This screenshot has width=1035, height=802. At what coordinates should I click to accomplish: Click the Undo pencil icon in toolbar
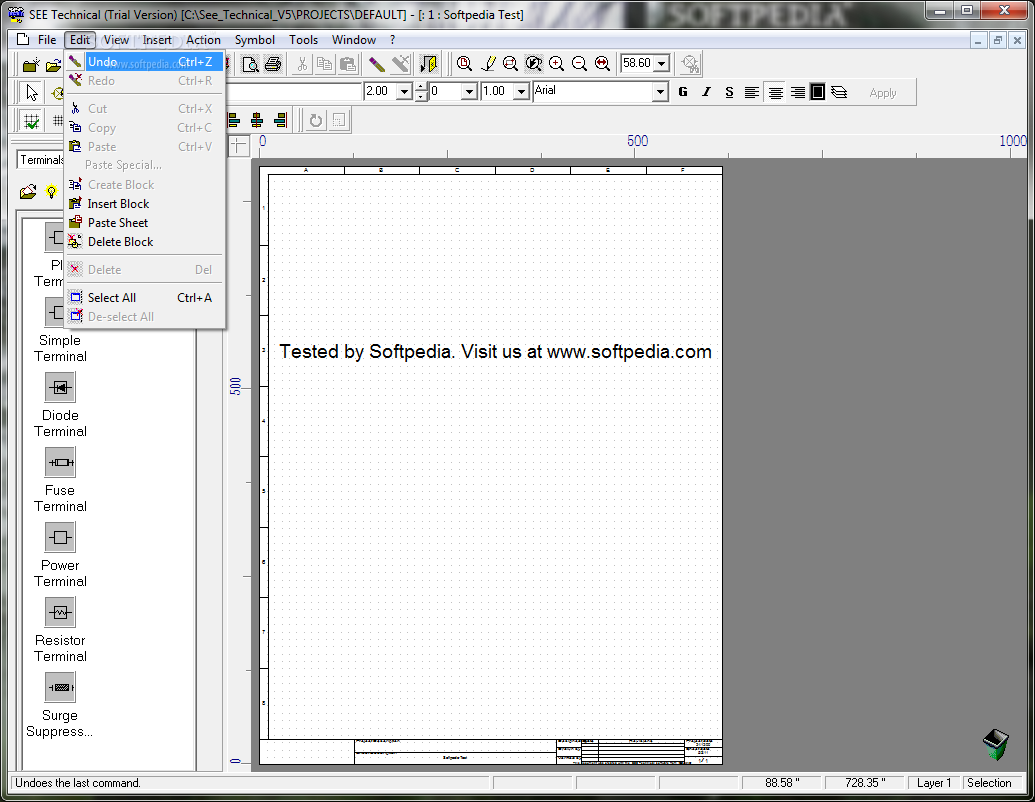377,64
